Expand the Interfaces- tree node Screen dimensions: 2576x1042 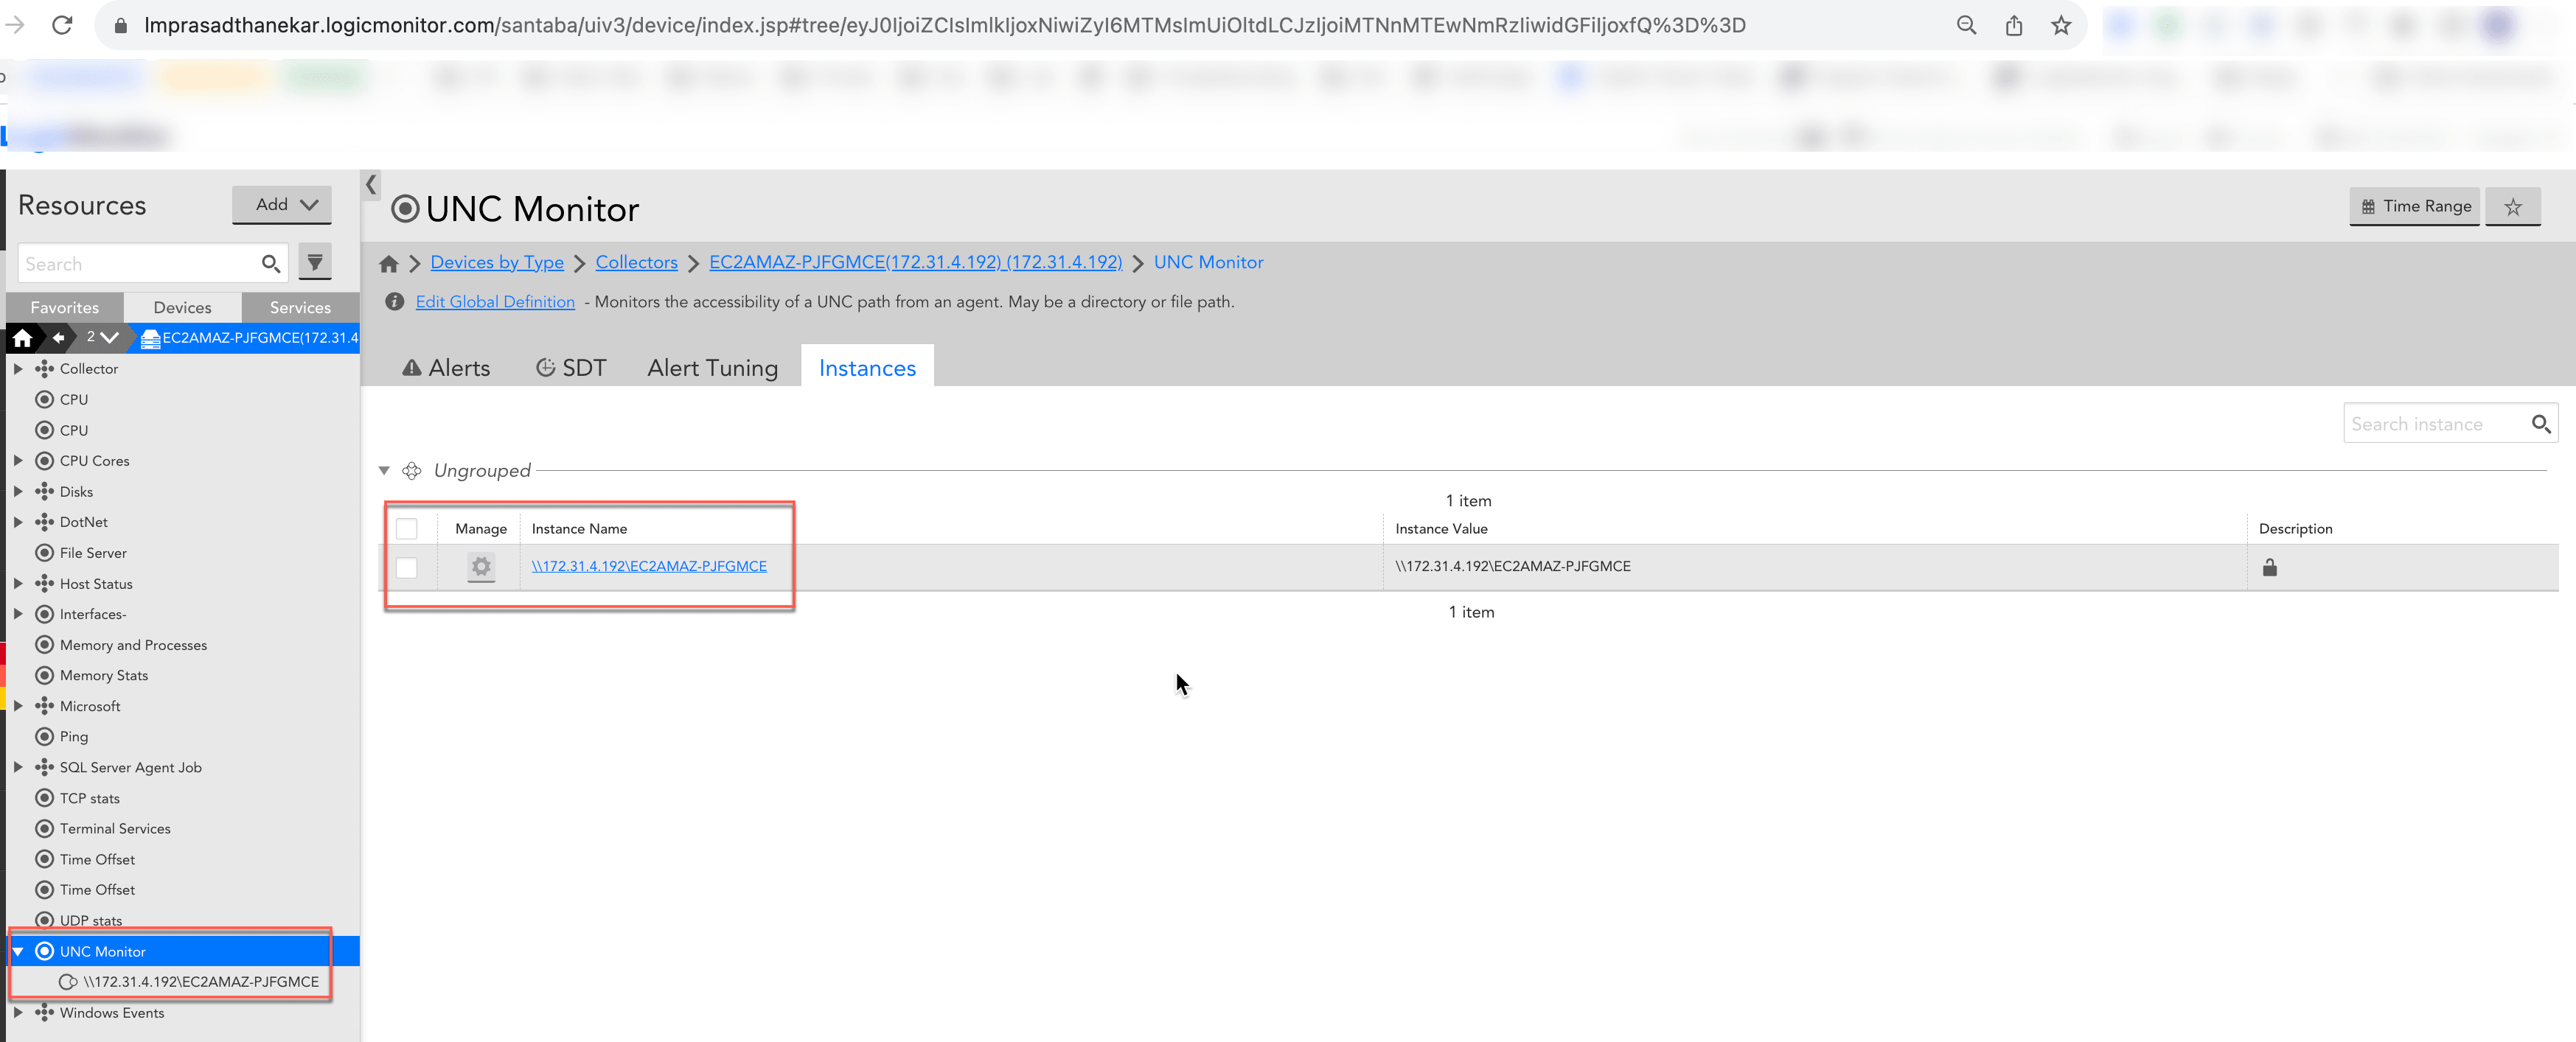(18, 614)
